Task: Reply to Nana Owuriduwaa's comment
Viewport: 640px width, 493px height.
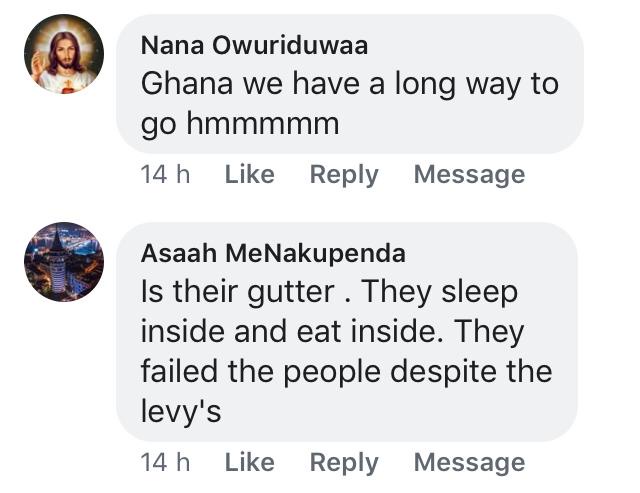Action: click(344, 175)
